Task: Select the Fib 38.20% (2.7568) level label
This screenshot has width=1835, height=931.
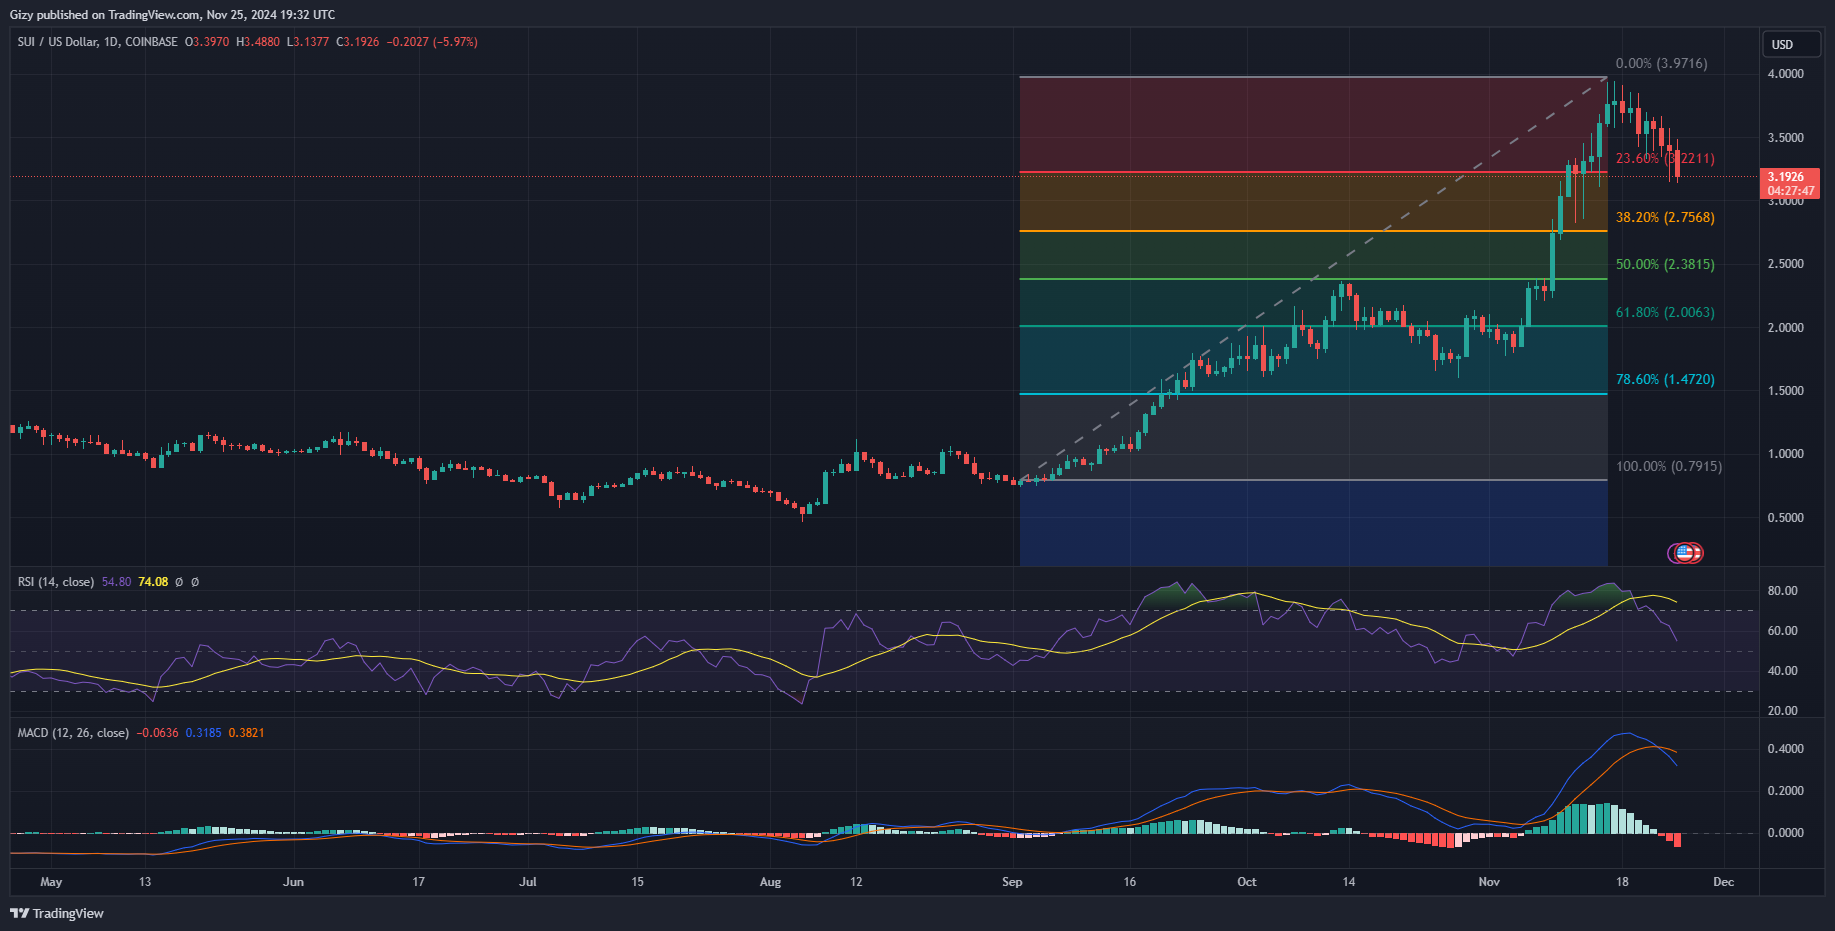Action: click(1665, 217)
